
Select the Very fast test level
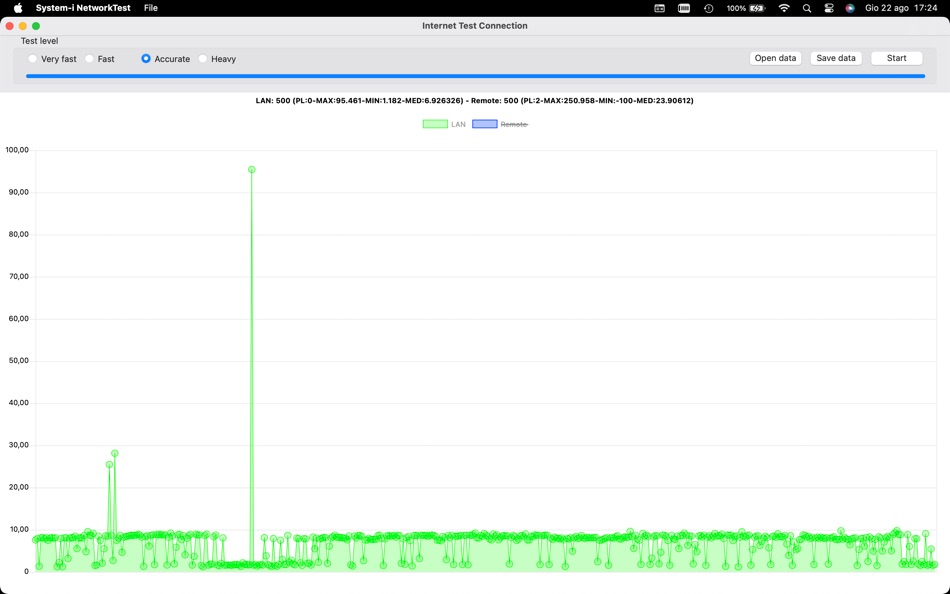click(34, 58)
